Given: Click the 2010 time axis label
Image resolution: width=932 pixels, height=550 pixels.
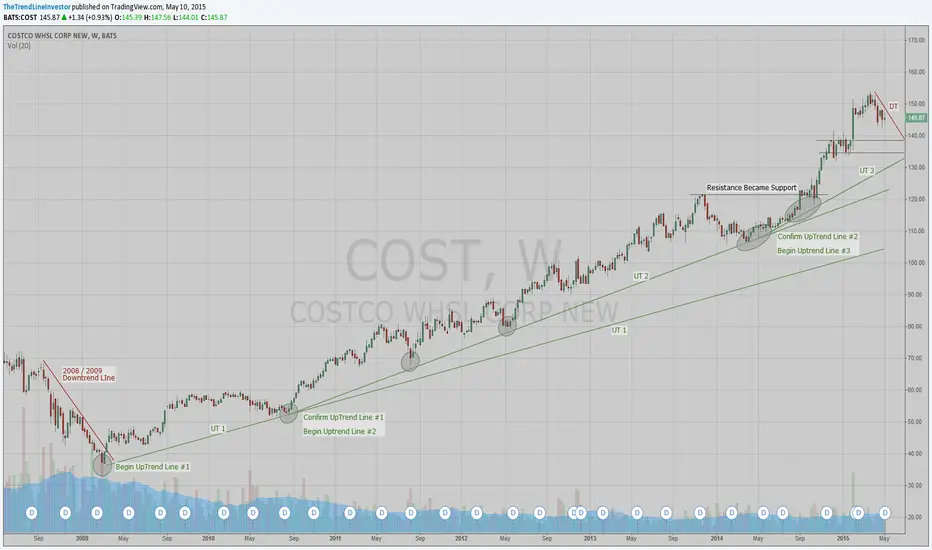Looking at the screenshot, I should pos(208,539).
